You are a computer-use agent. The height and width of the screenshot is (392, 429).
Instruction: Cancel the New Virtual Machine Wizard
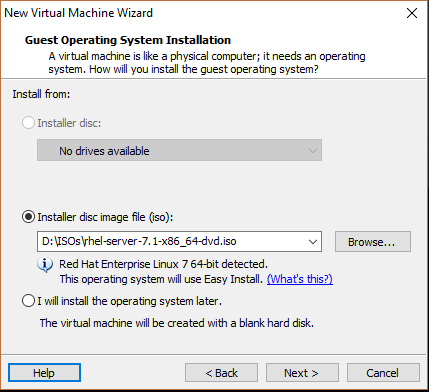tap(383, 373)
